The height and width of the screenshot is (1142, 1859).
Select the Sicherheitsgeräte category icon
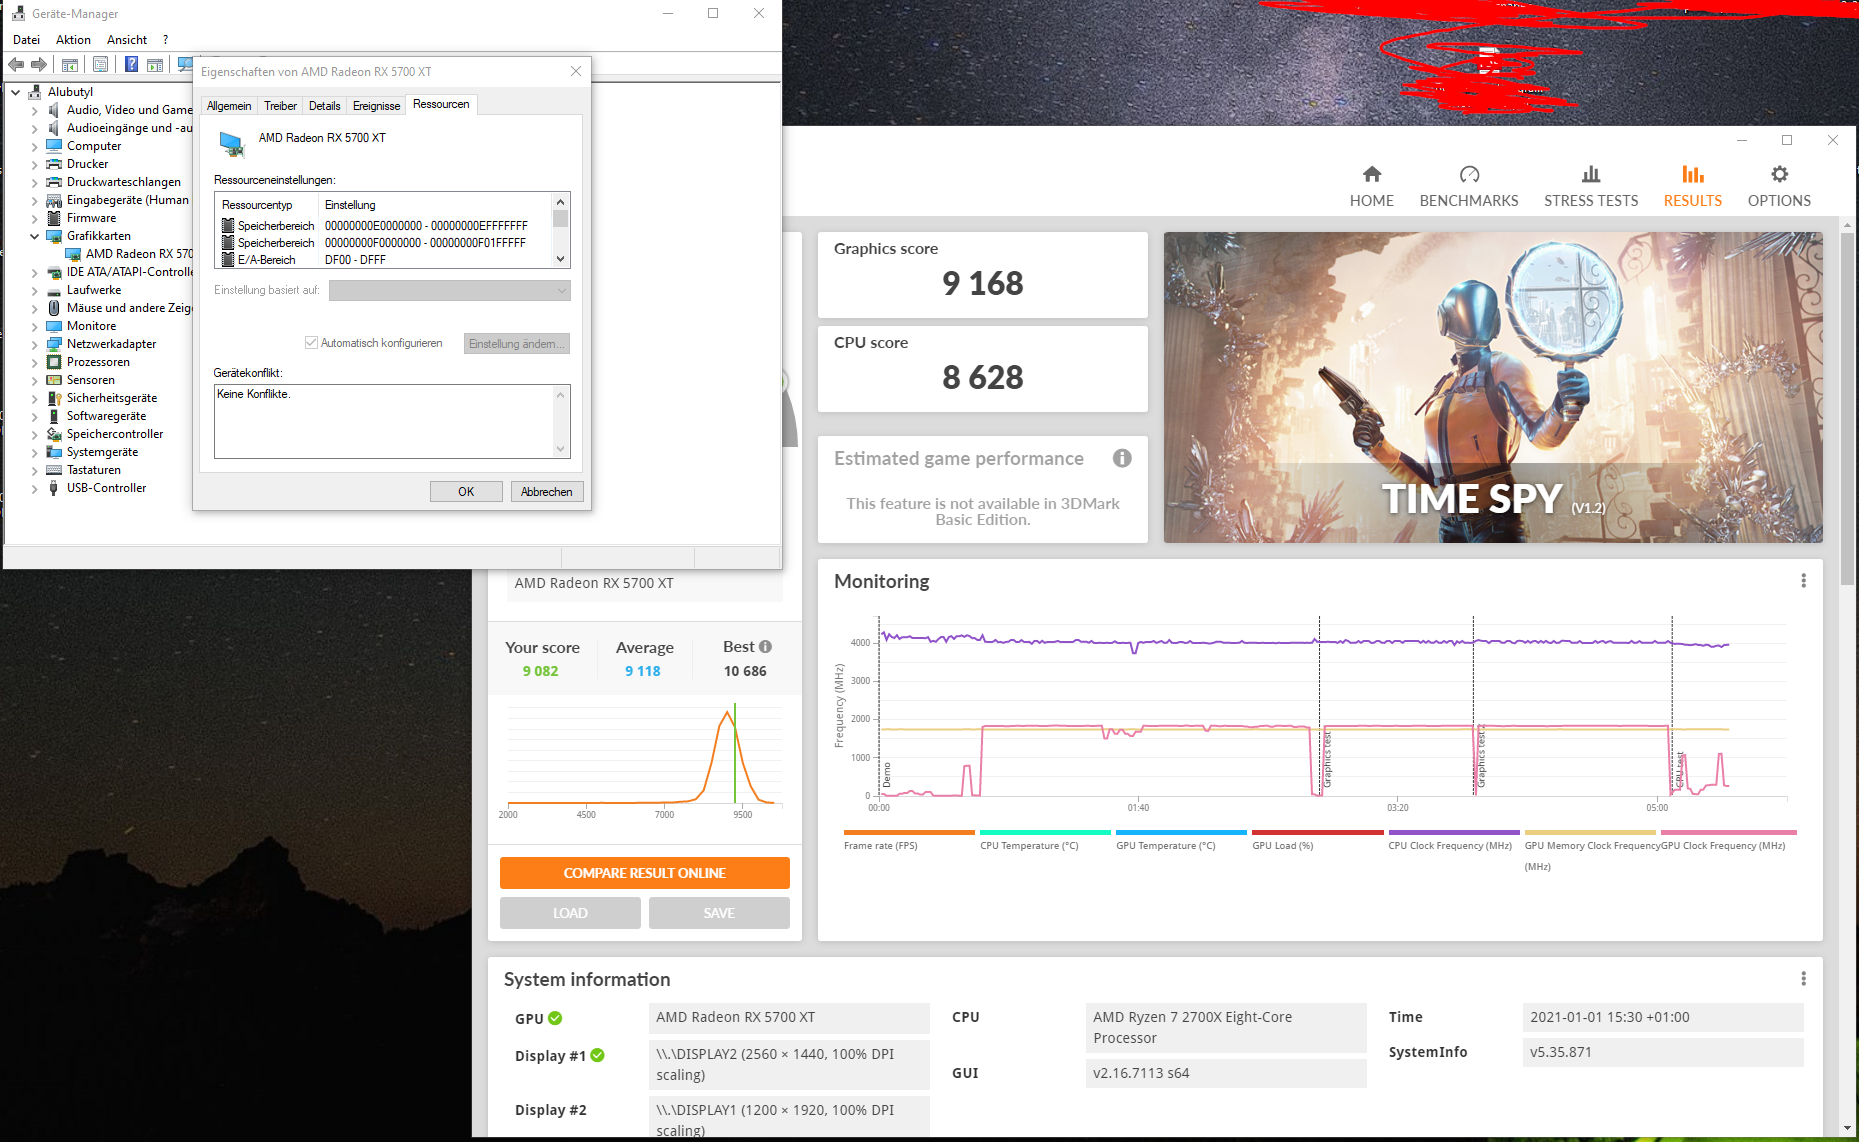tap(54, 398)
